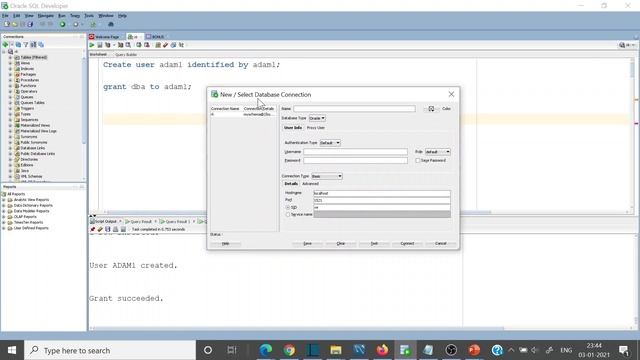Open Microsoft Edge from the taskbar
640x360 pixels.
click(x=266, y=350)
